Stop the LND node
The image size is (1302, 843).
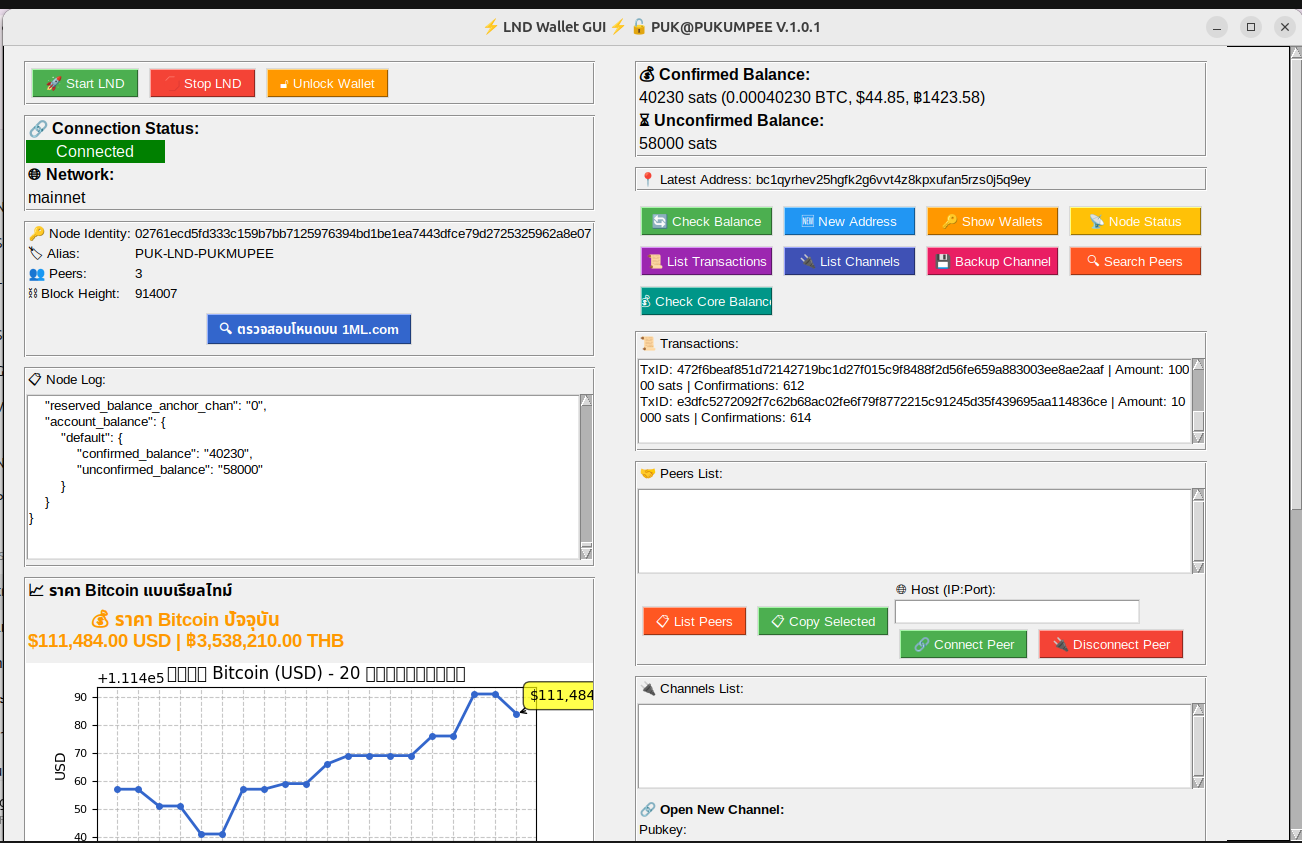[203, 83]
